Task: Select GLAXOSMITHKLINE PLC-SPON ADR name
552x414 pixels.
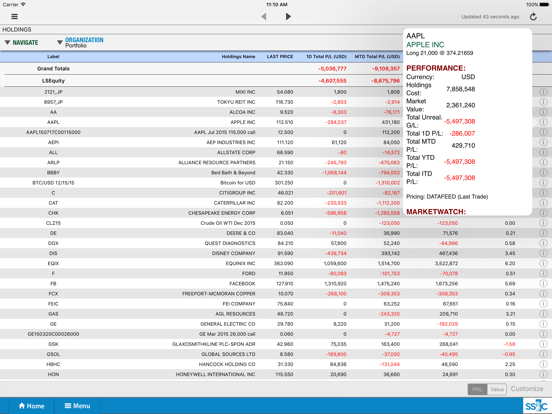Action: 214,344
